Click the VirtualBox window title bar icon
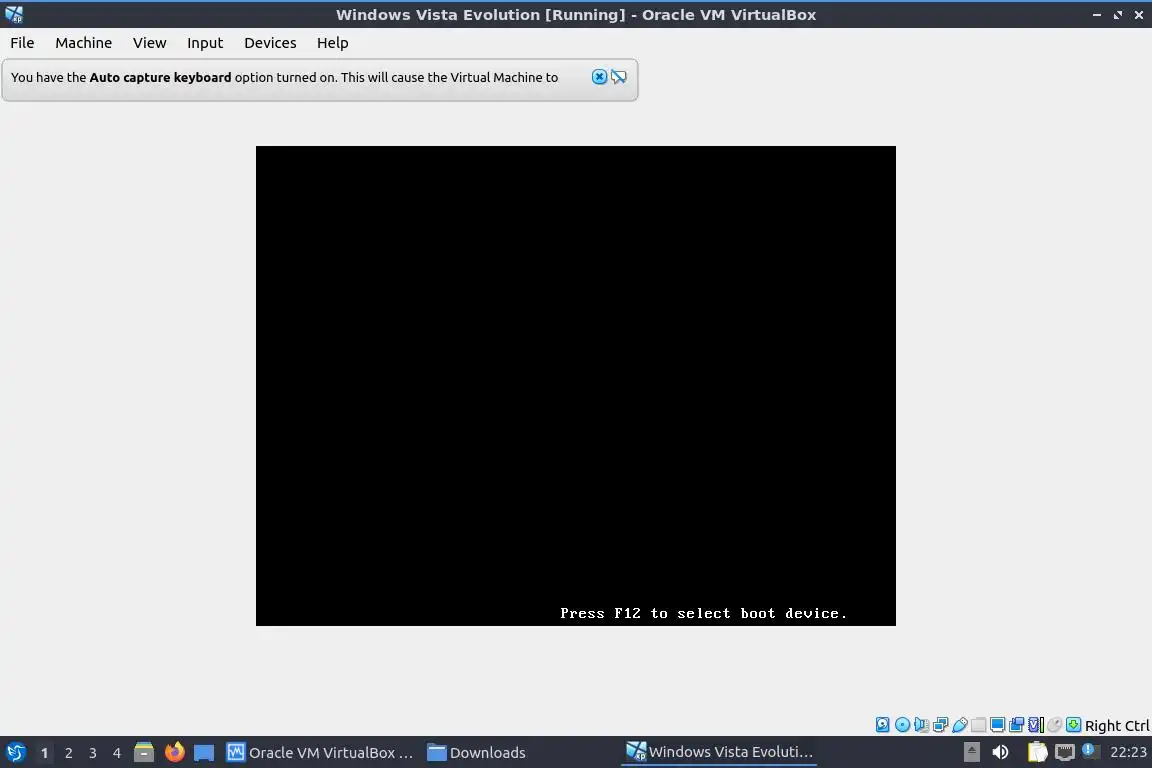1152x768 pixels. click(14, 14)
